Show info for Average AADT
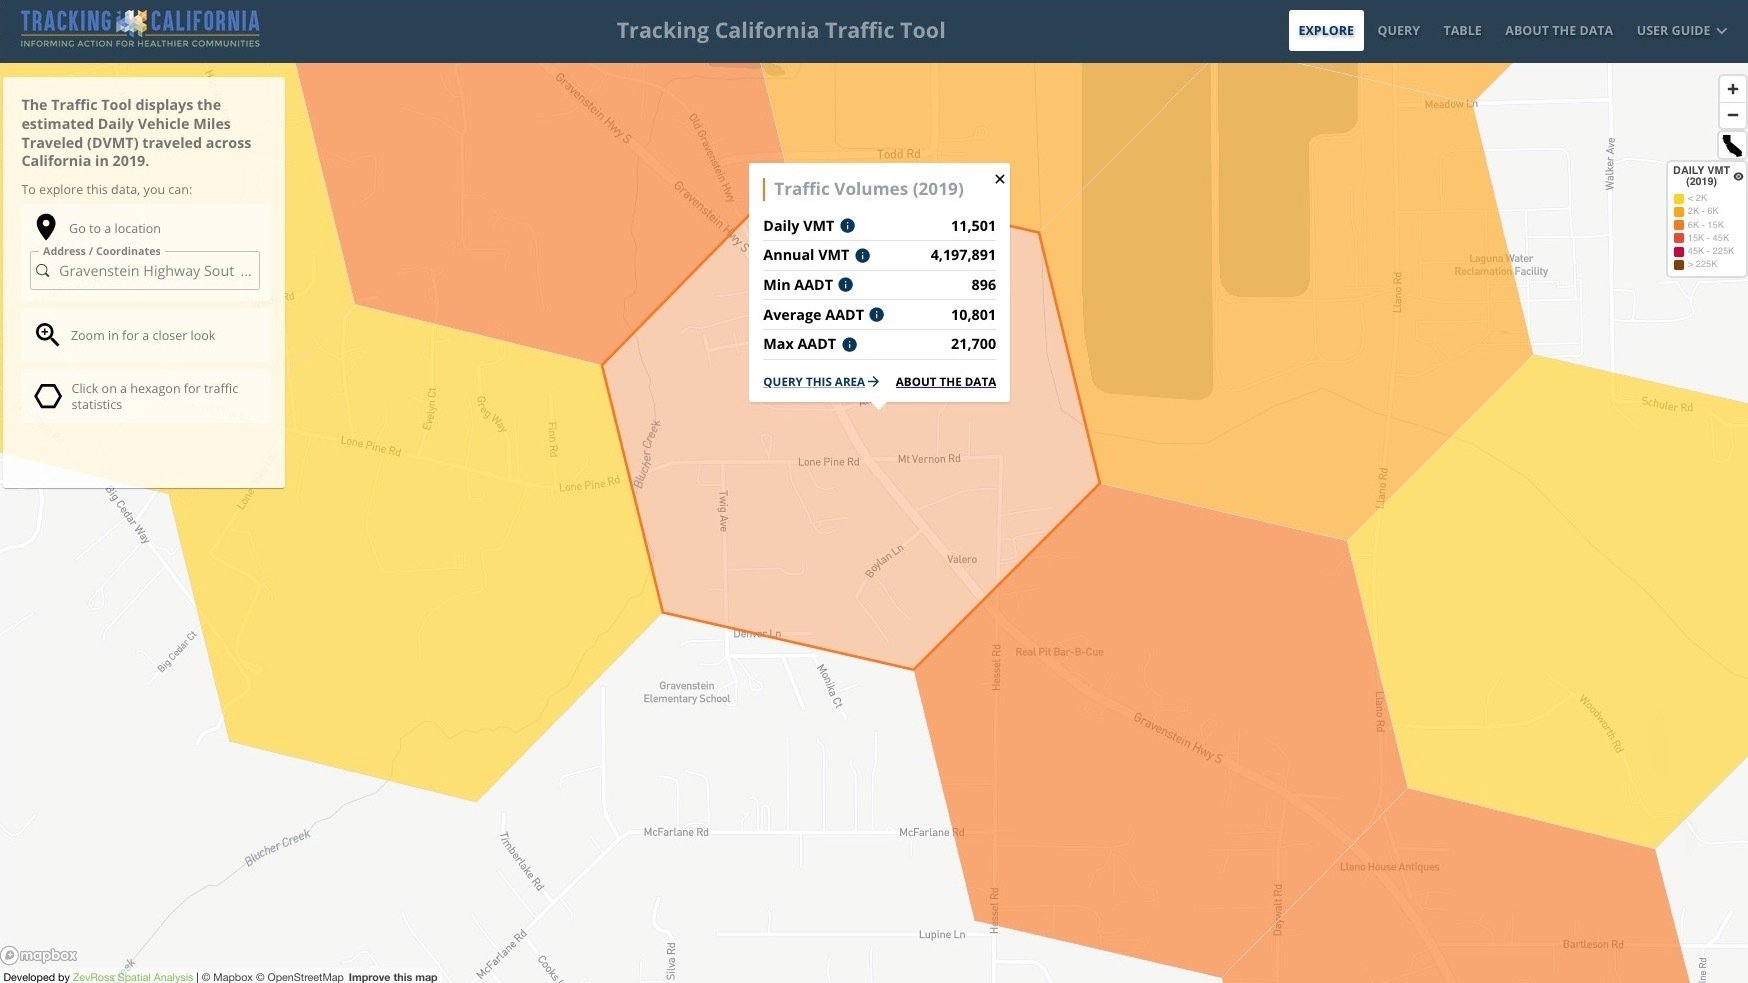1748x983 pixels. click(x=876, y=315)
